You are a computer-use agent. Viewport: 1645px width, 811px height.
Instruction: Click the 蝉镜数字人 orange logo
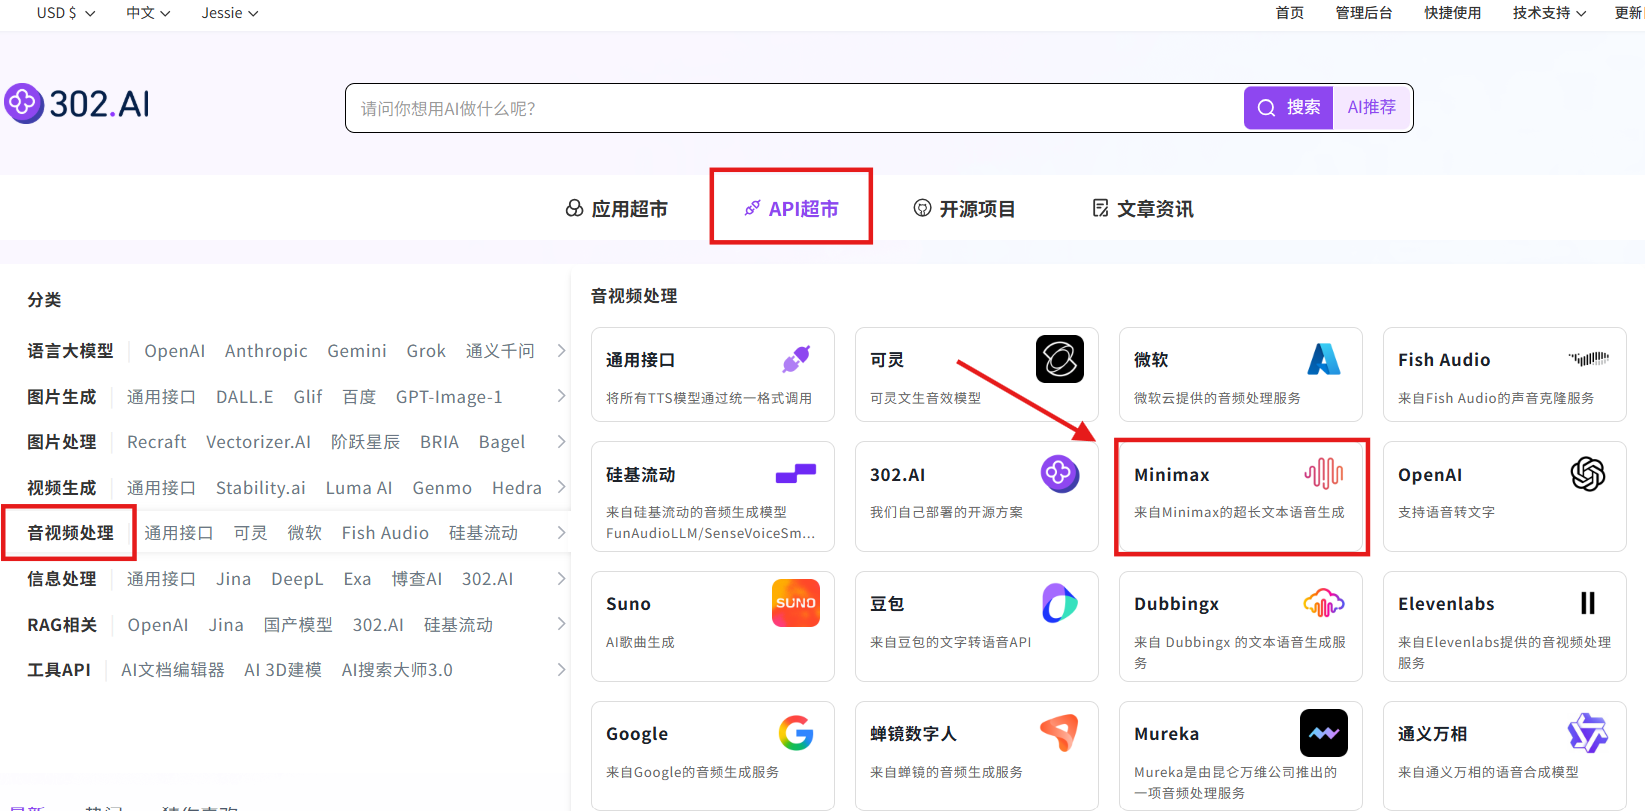tap(1059, 733)
